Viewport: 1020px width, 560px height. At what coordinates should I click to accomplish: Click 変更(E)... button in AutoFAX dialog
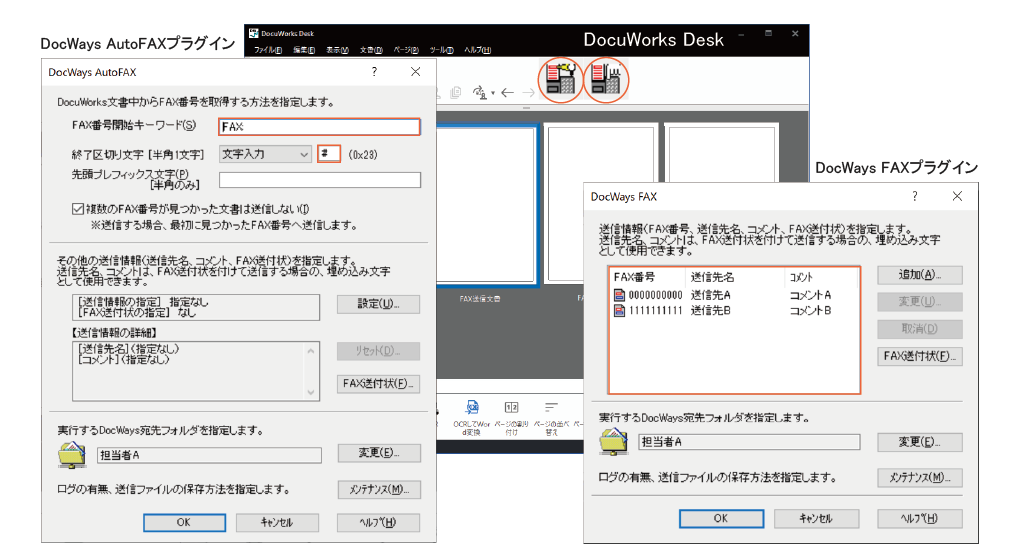379,453
